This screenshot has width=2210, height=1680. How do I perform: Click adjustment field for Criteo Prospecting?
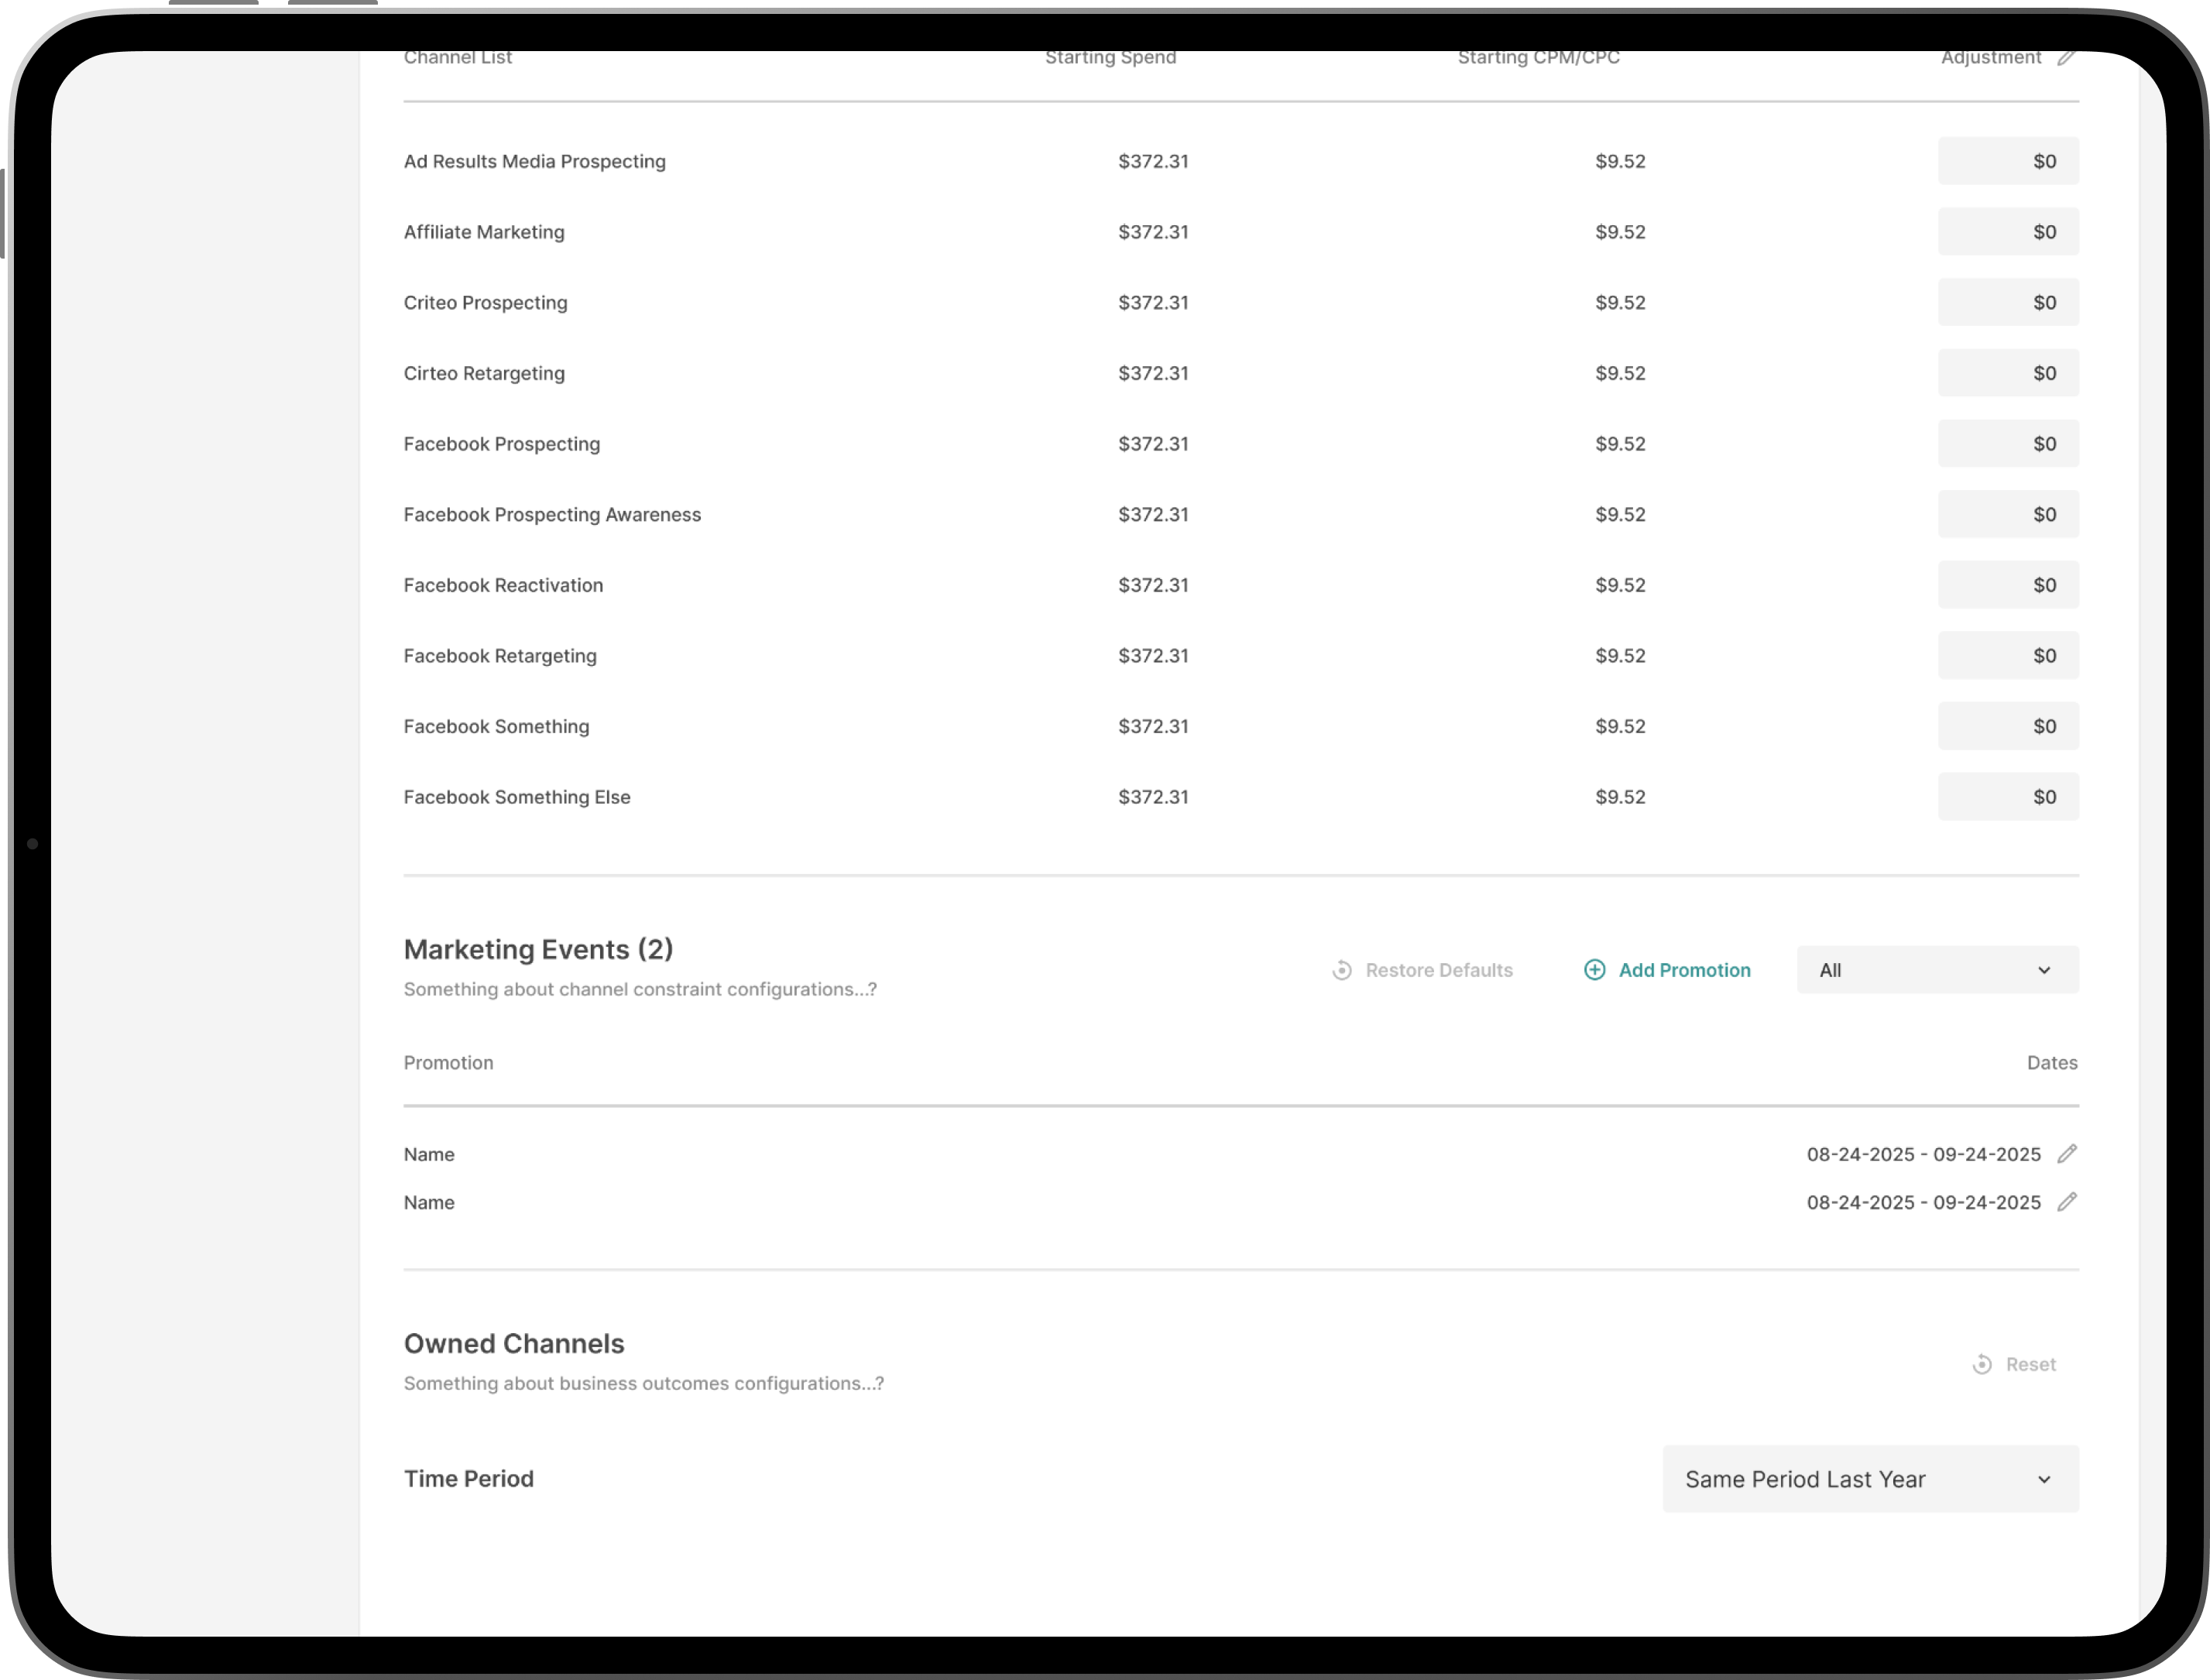coord(2008,302)
